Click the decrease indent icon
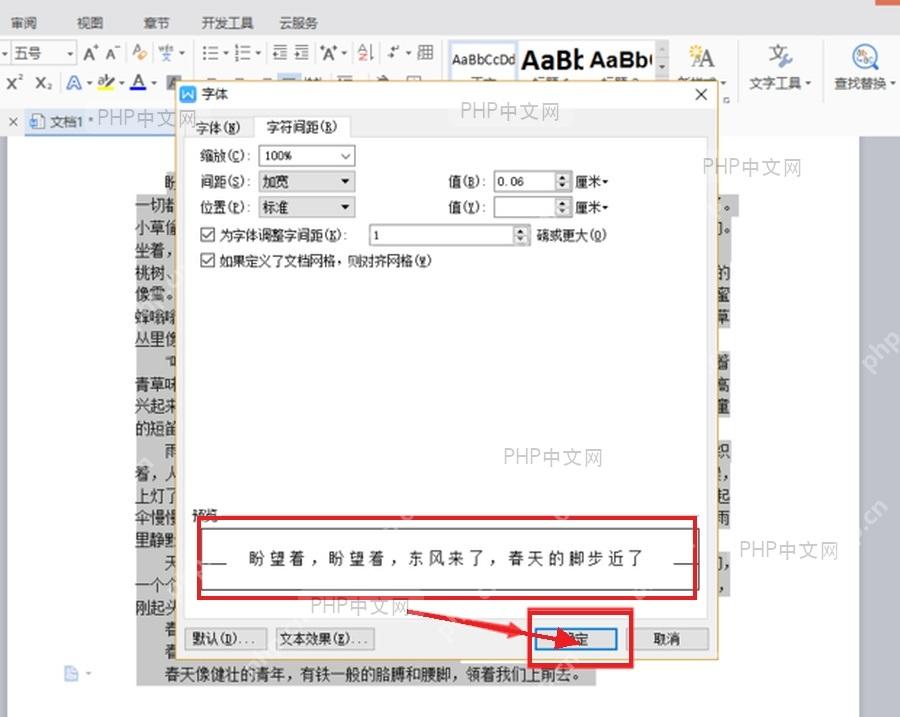900x717 pixels. pyautogui.click(x=280, y=53)
